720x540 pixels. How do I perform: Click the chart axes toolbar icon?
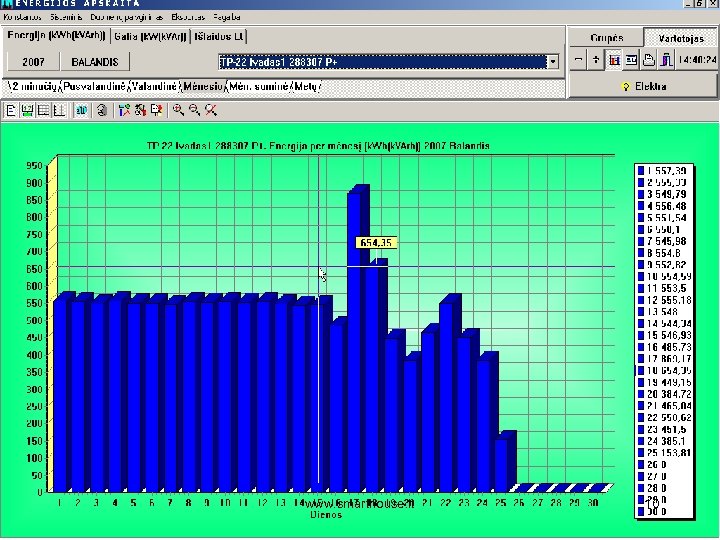(59, 110)
